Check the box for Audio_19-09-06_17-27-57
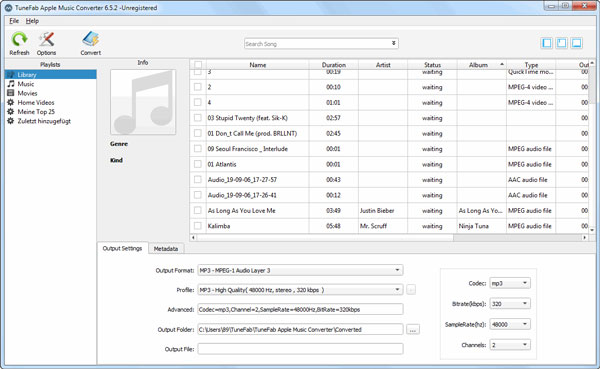 coord(197,180)
